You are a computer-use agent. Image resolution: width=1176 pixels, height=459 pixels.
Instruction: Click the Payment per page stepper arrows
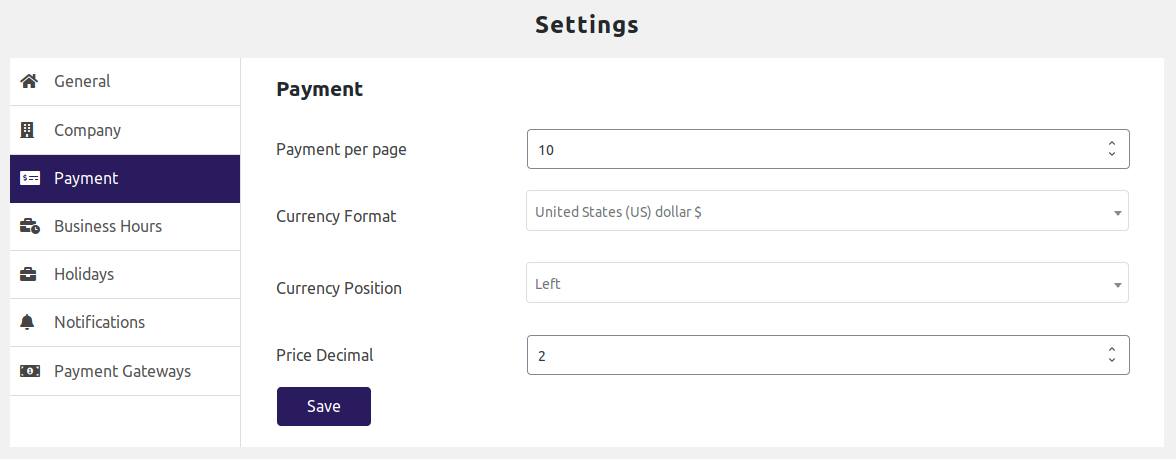point(1112,149)
